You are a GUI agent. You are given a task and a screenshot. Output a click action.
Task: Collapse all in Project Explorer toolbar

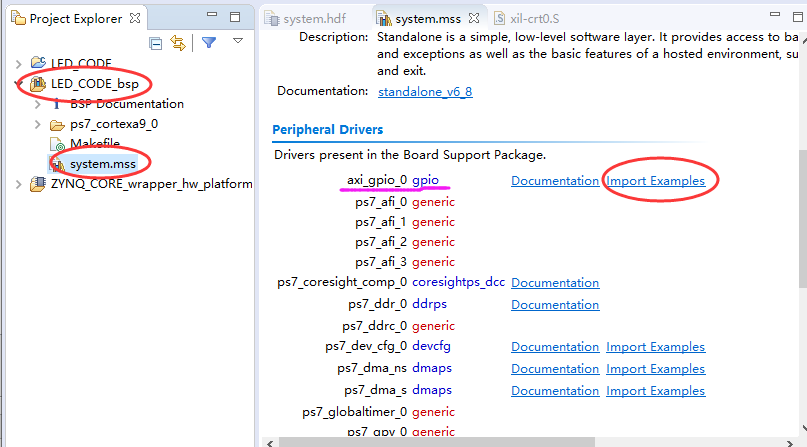click(x=155, y=43)
